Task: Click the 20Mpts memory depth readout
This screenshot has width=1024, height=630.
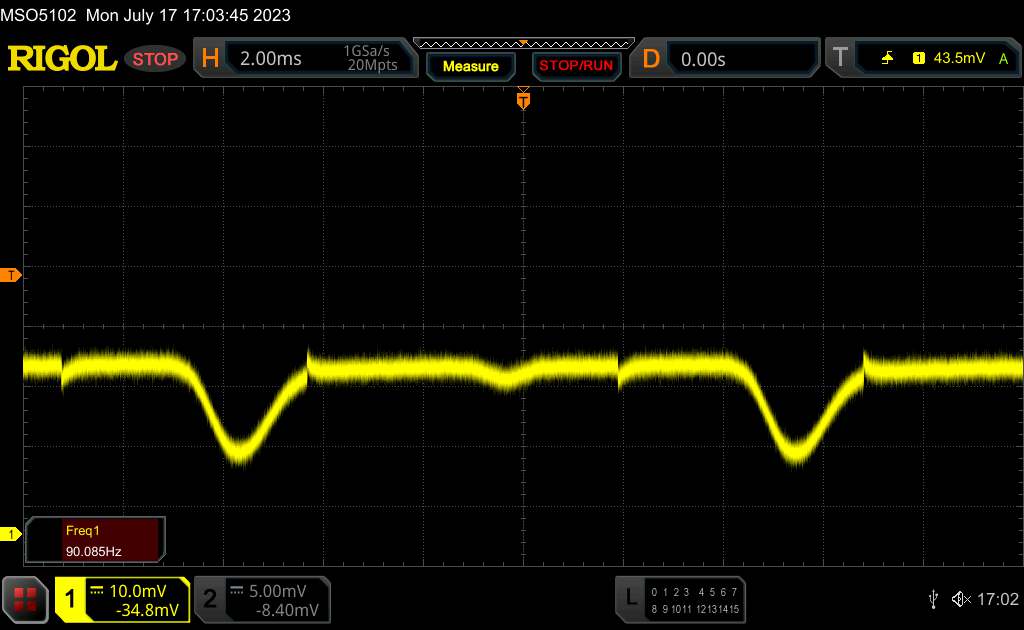Action: (x=372, y=65)
